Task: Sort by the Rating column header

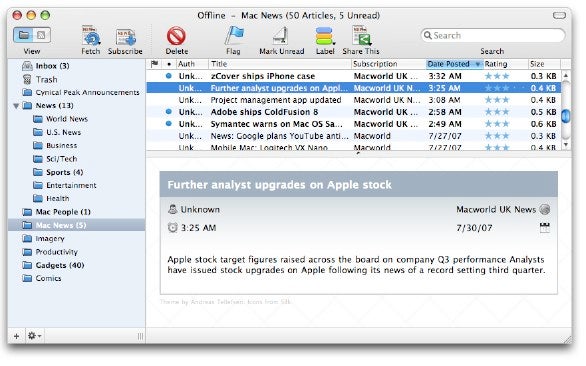Action: 506,64
